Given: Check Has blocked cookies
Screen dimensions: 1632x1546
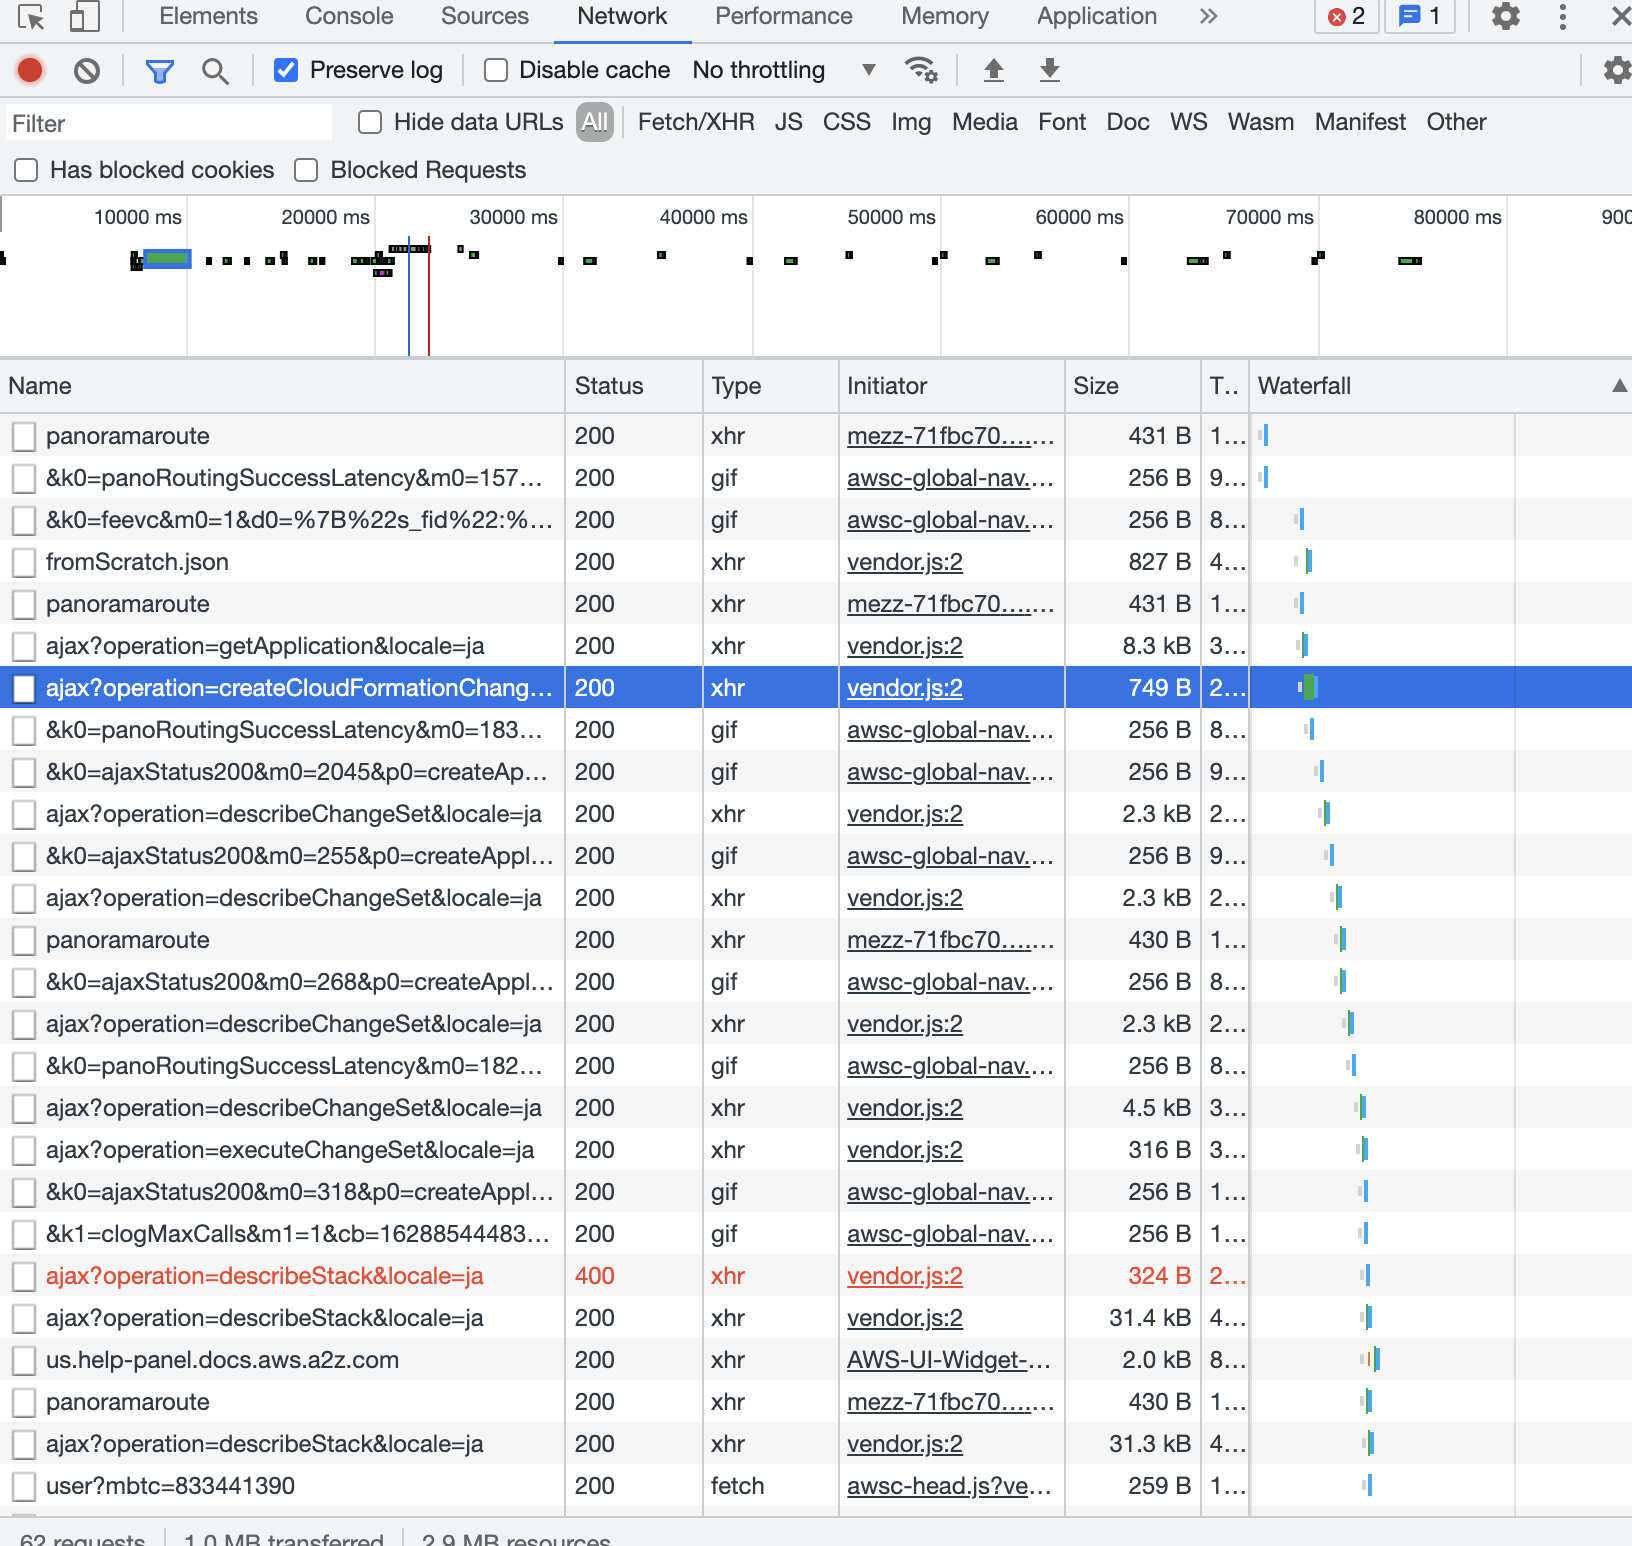Looking at the screenshot, I should click(26, 170).
